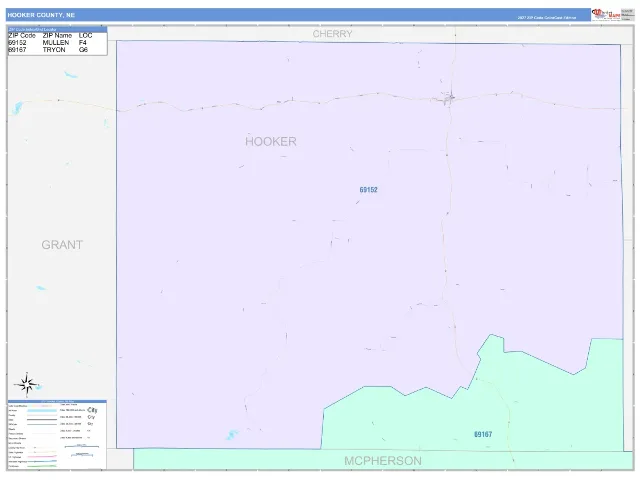
Task: Click the HOOKER county name label
Action: click(271, 142)
